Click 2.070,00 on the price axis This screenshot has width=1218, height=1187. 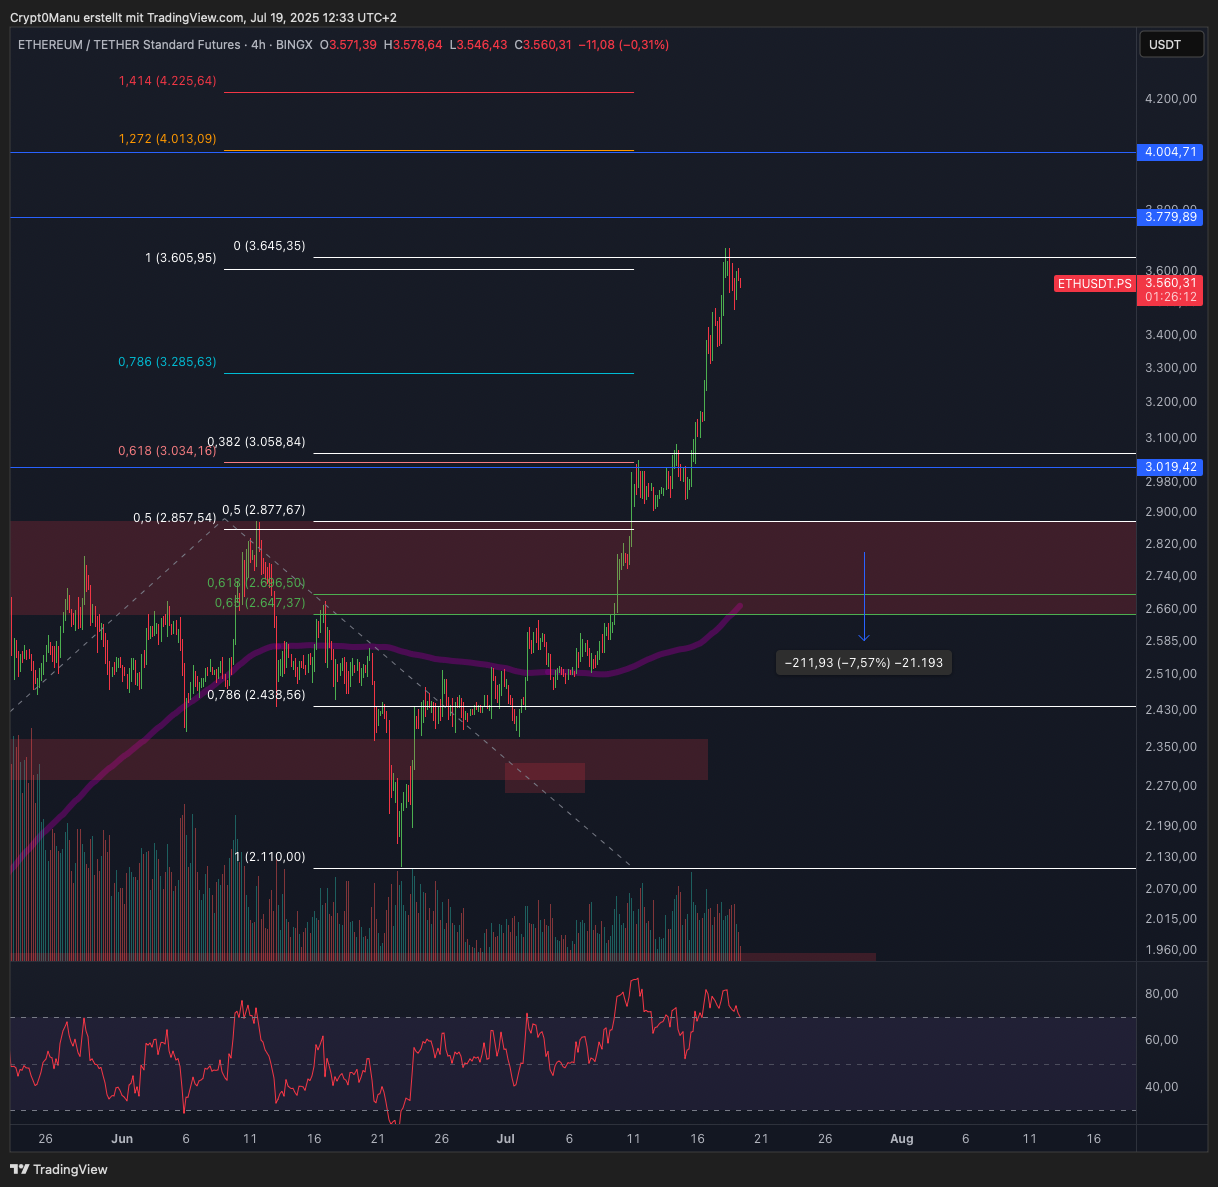tap(1170, 888)
